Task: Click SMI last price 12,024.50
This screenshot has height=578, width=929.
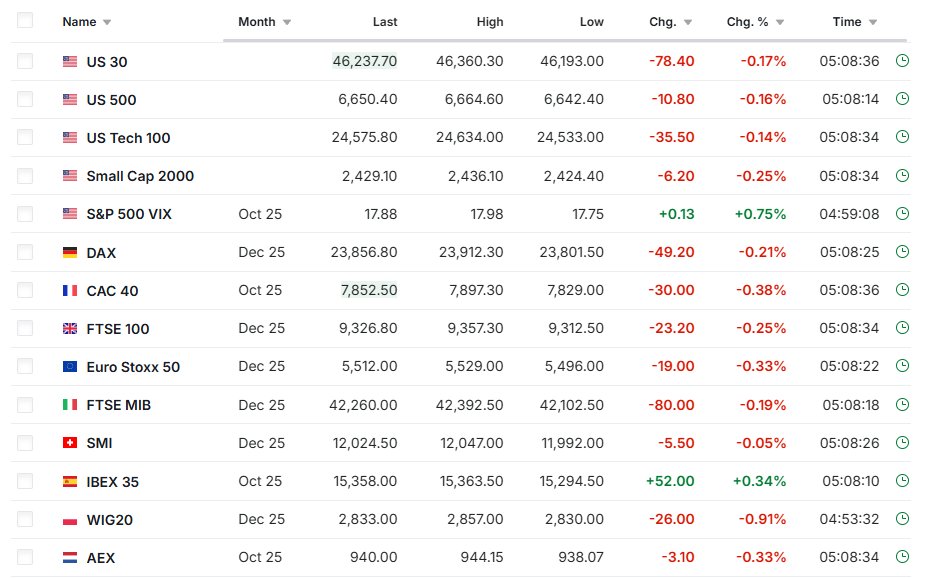Action: click(x=365, y=443)
